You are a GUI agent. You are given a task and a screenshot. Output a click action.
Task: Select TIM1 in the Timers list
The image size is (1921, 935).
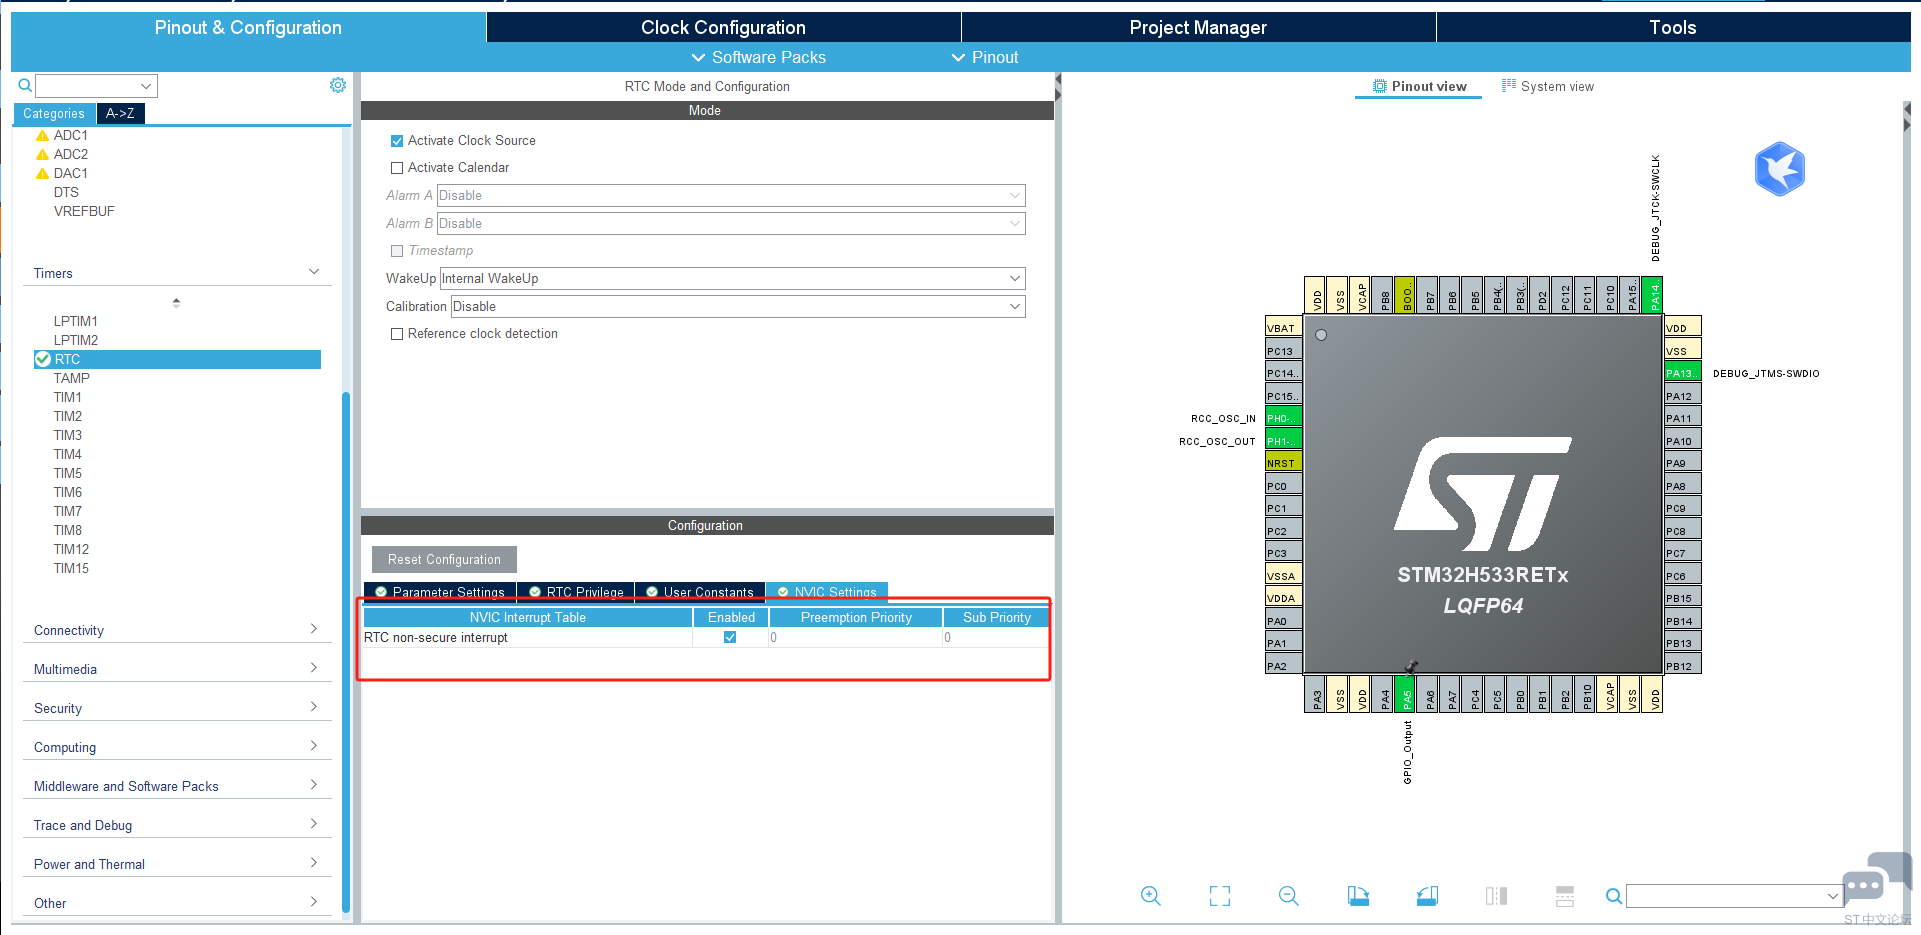coord(68,397)
